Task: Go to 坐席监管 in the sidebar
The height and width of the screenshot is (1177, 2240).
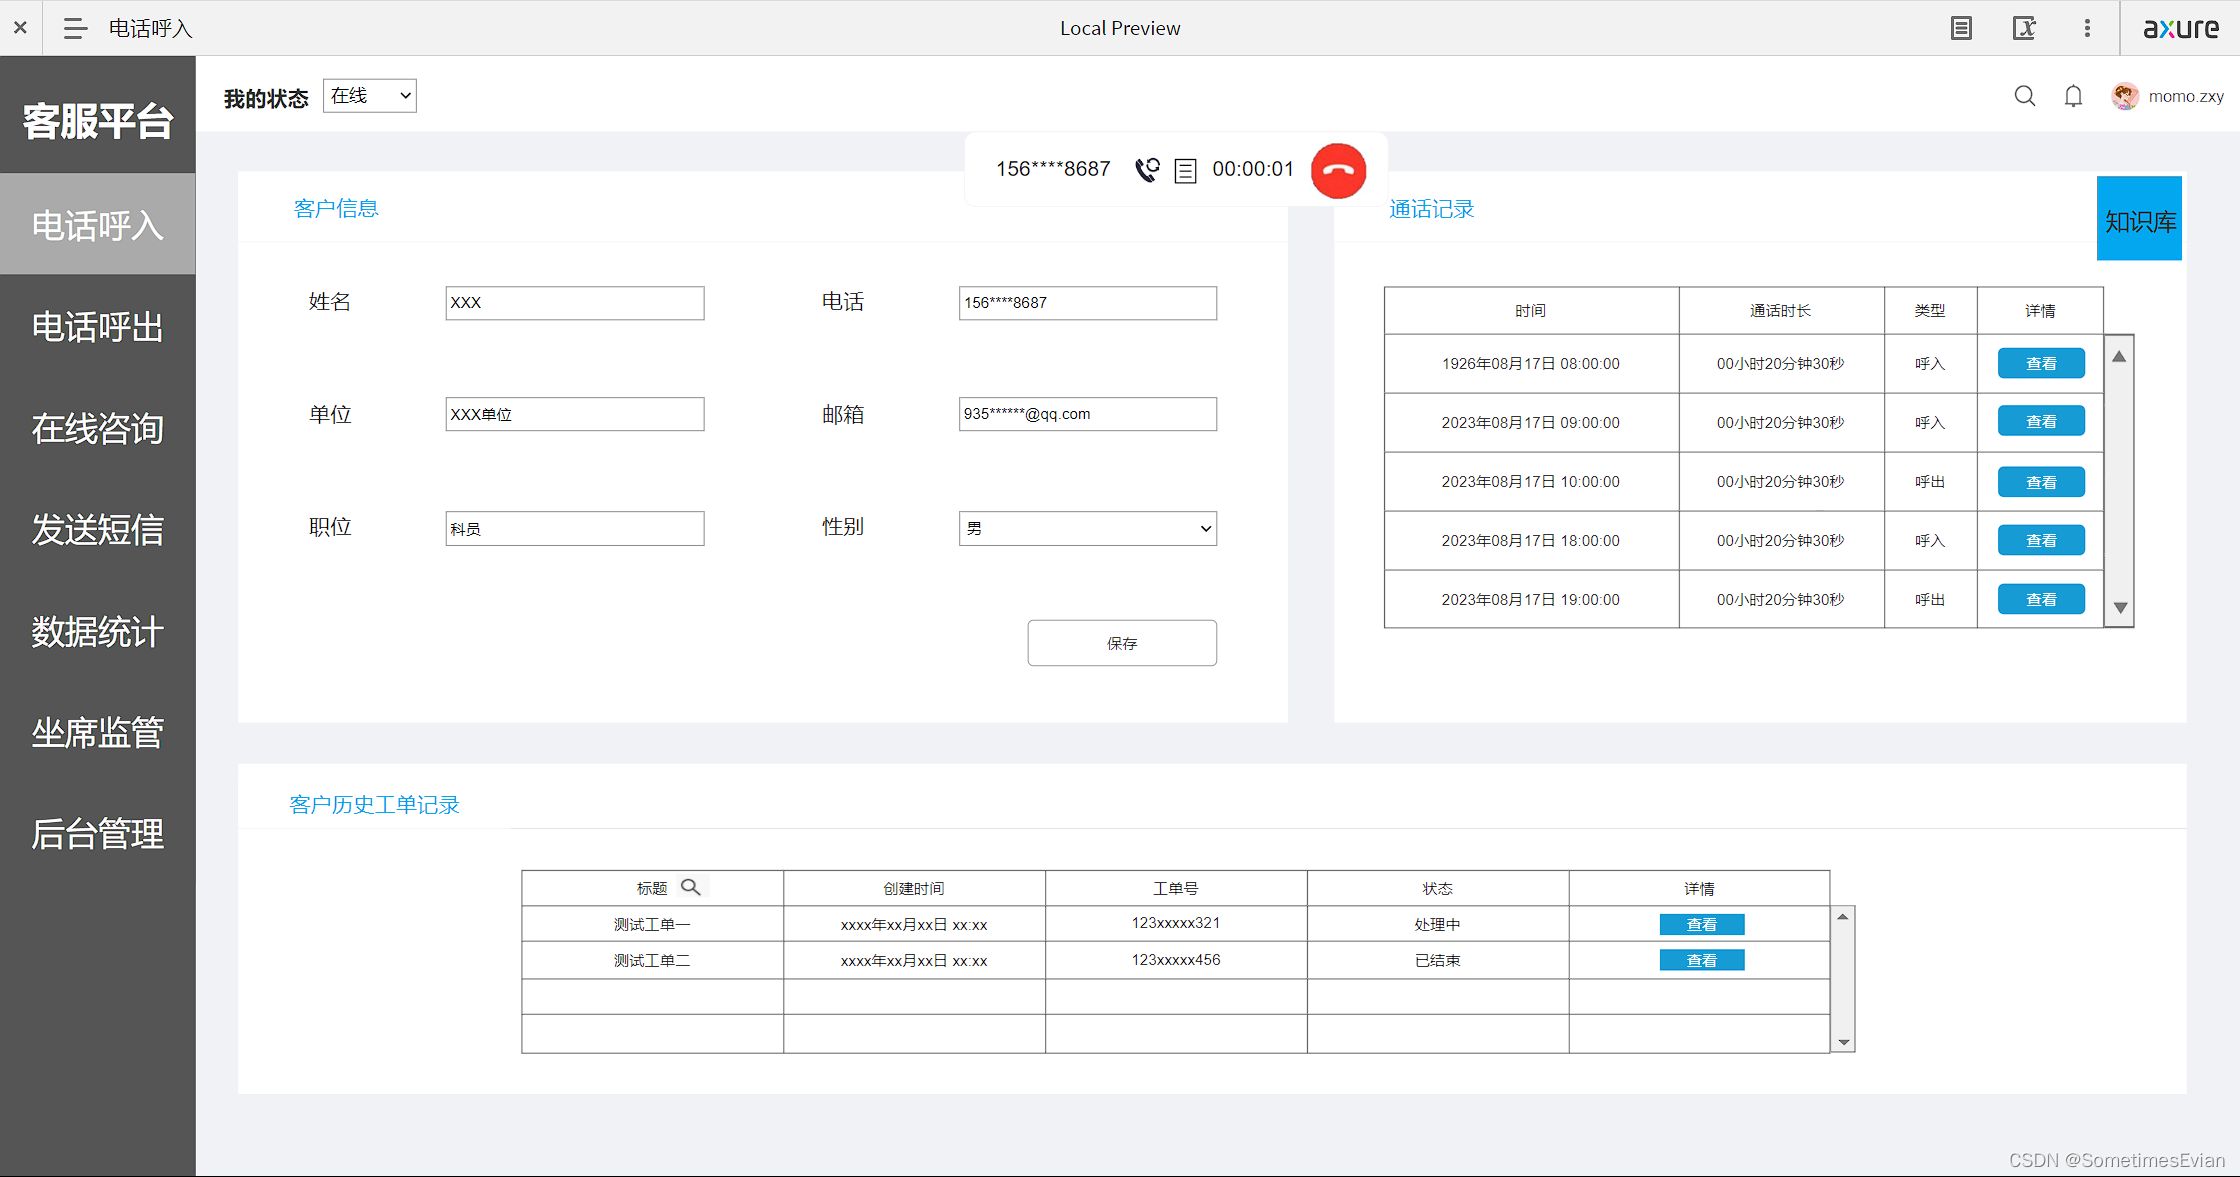Action: pyautogui.click(x=97, y=732)
